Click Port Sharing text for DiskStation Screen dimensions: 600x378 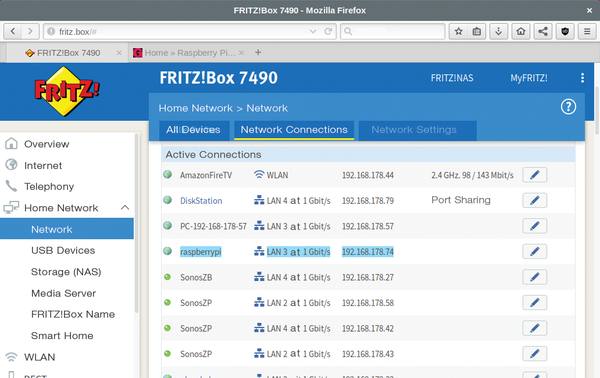click(x=461, y=200)
